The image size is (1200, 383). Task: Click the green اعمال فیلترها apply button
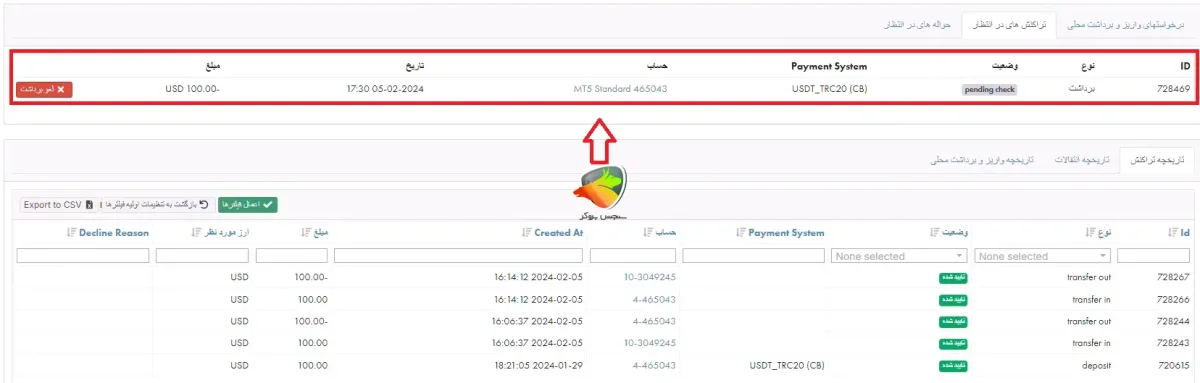(x=247, y=205)
